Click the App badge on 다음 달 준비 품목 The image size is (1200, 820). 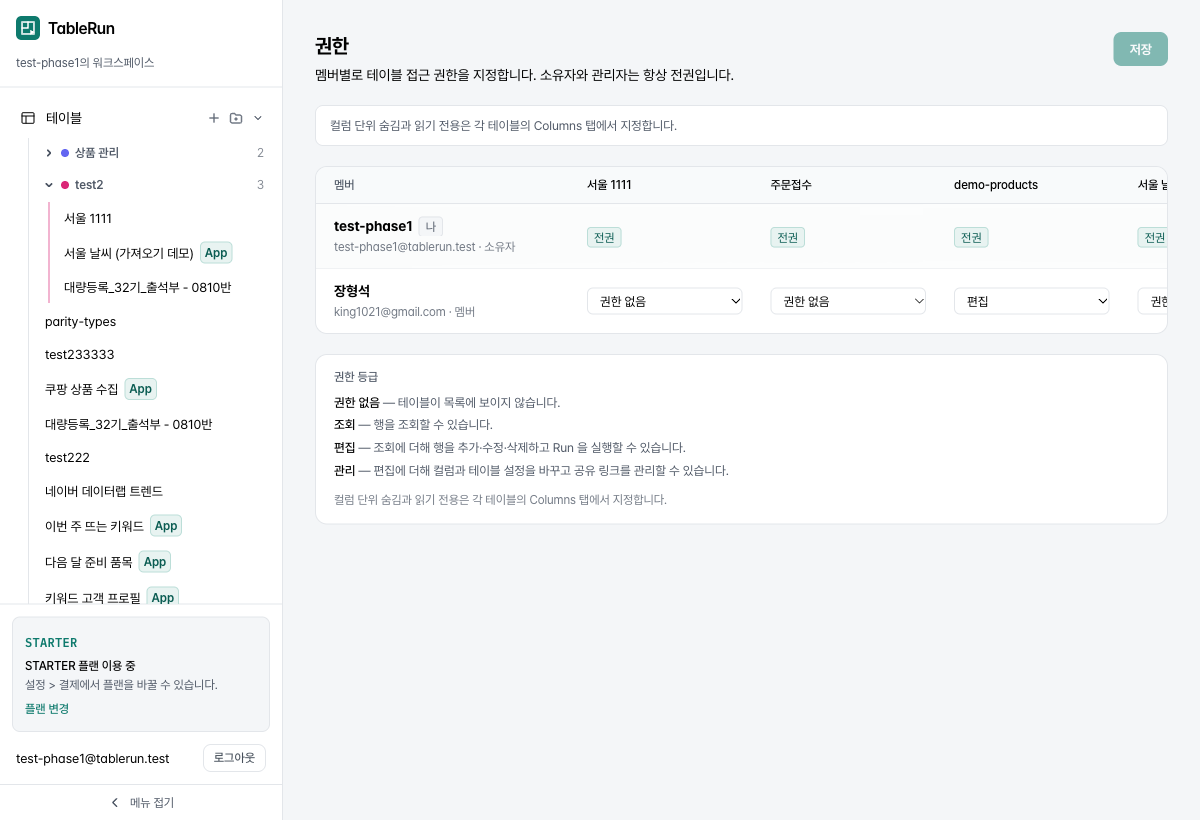pyautogui.click(x=155, y=562)
